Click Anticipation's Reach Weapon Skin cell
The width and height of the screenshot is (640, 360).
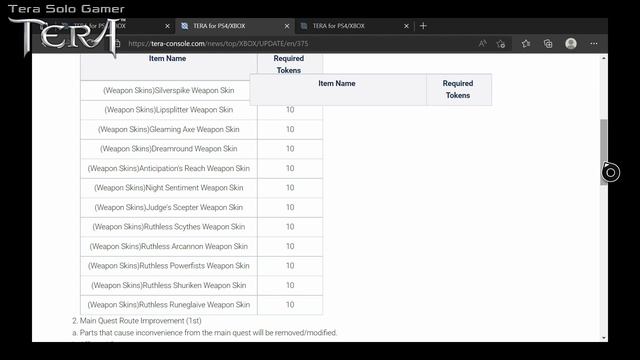point(169,168)
